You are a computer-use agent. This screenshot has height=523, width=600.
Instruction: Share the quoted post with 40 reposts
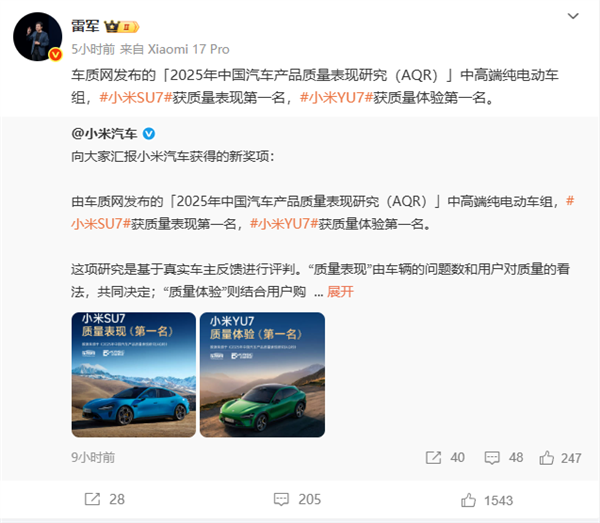coord(445,457)
